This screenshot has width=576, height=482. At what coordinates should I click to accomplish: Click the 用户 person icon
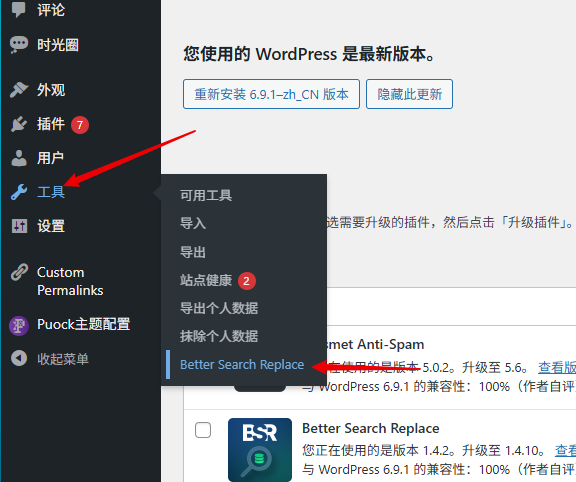(19, 158)
